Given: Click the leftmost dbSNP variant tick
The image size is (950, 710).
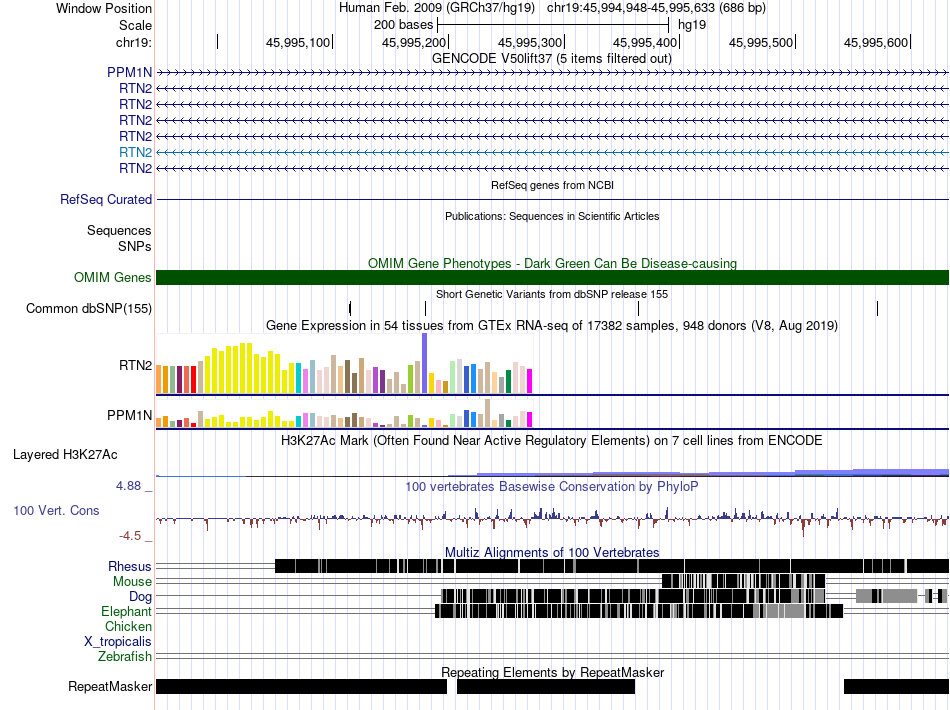Looking at the screenshot, I should pos(350,308).
